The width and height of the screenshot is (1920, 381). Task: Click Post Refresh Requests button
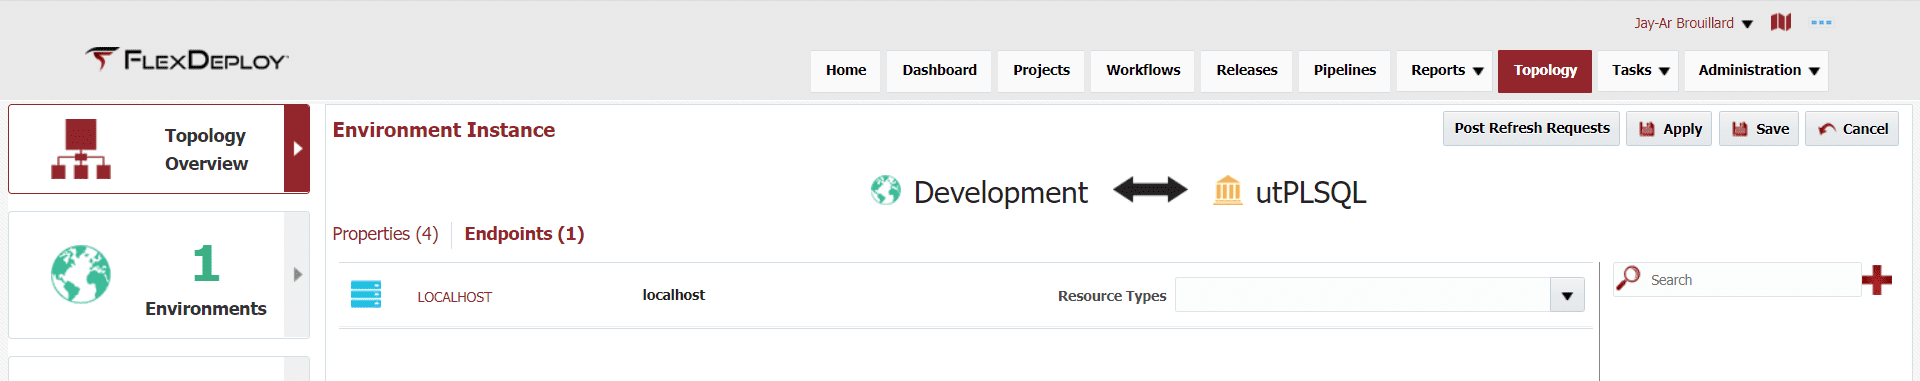coord(1531,129)
